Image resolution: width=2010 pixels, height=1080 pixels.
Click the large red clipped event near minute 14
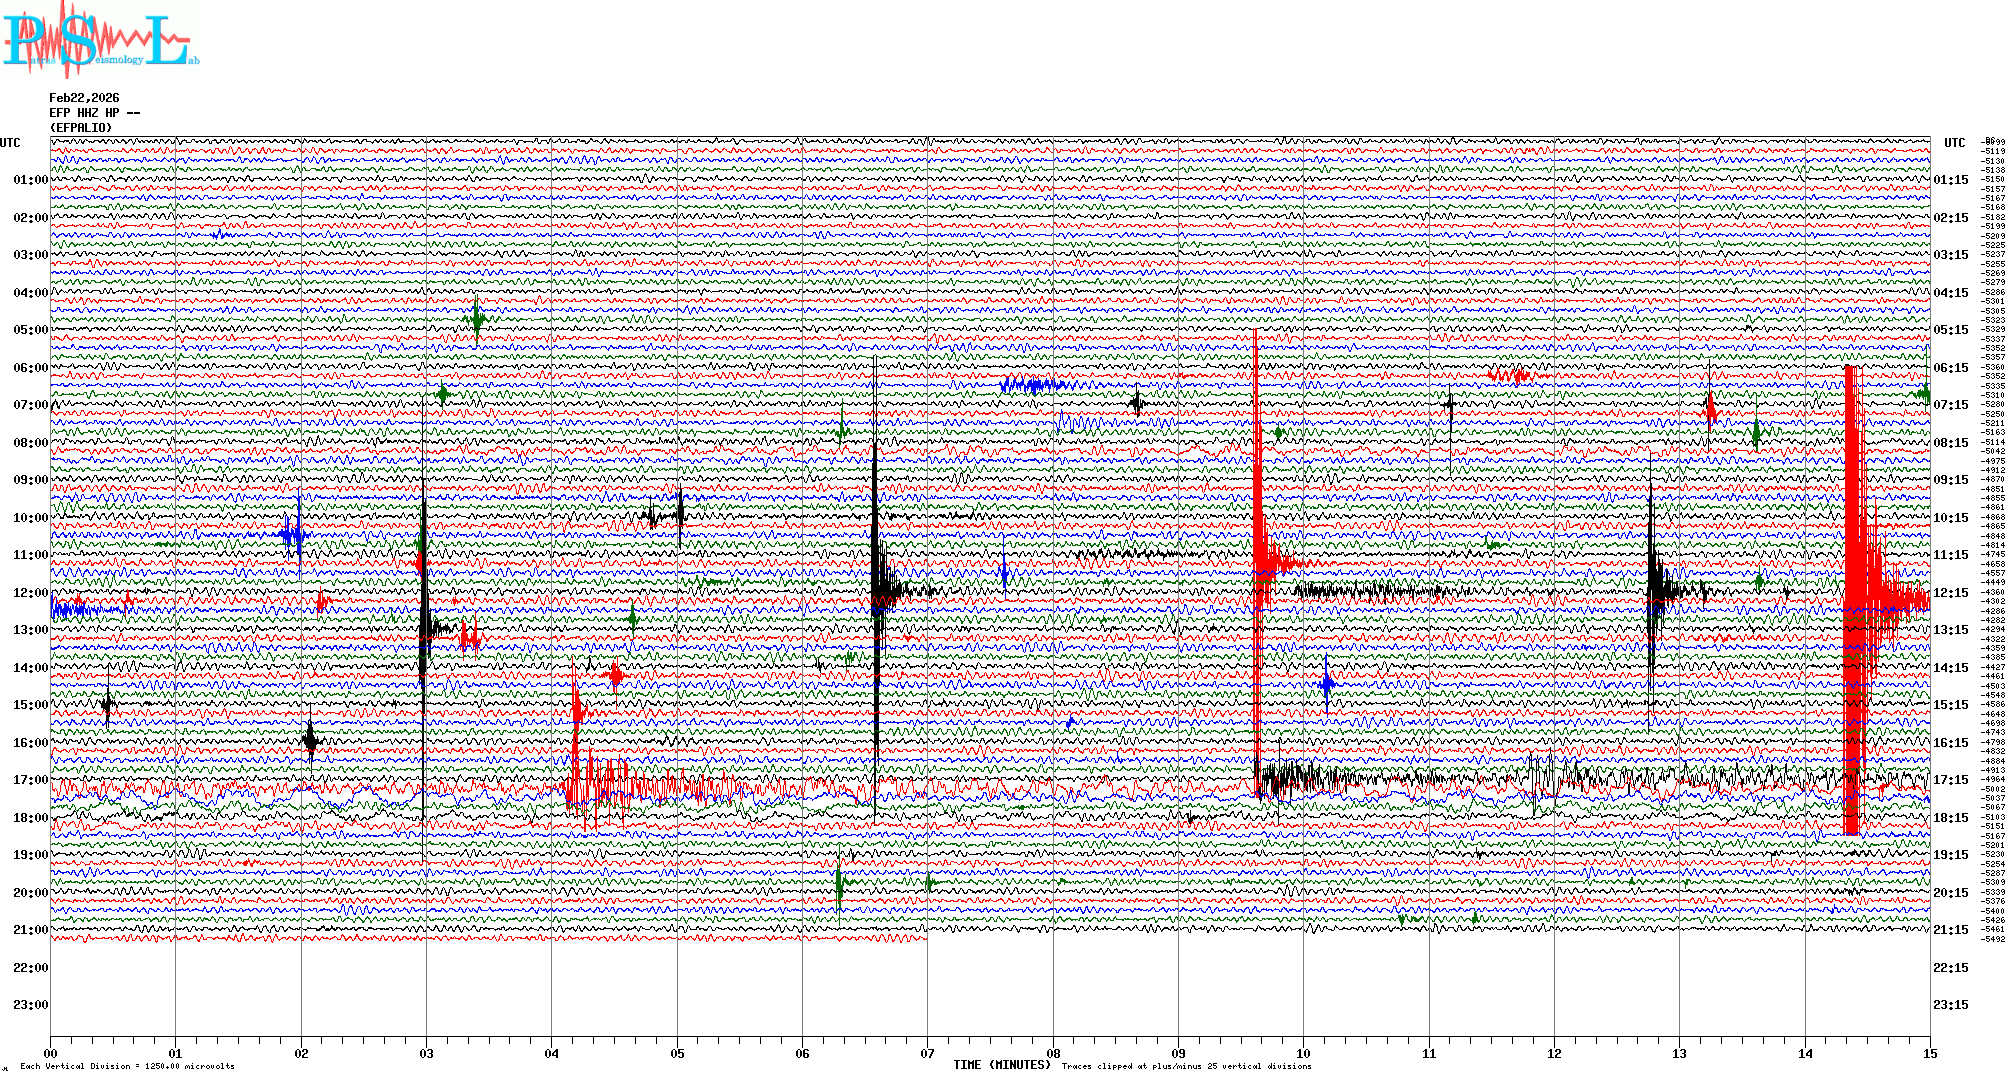[x=1852, y=600]
